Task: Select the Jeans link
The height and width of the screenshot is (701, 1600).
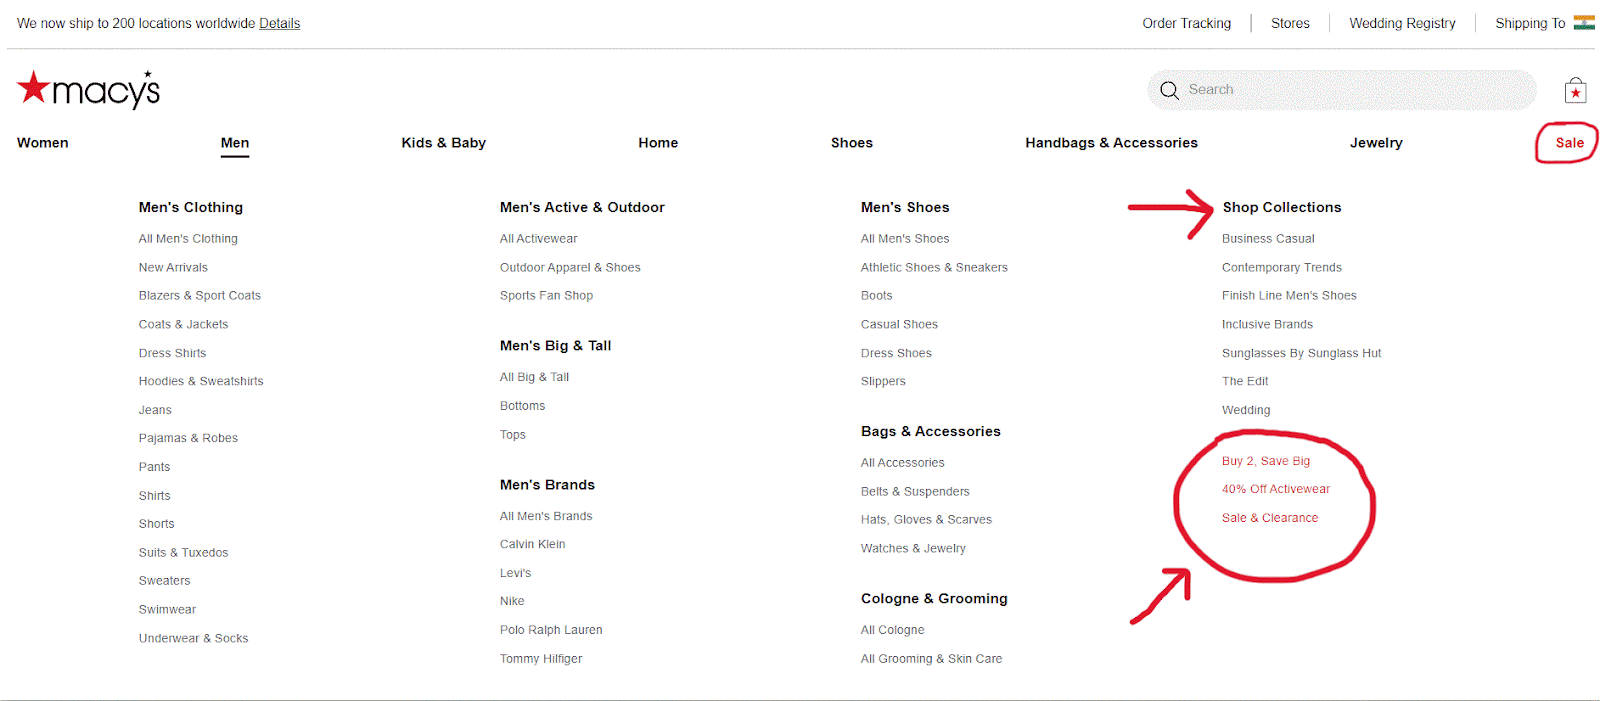Action: tap(155, 410)
